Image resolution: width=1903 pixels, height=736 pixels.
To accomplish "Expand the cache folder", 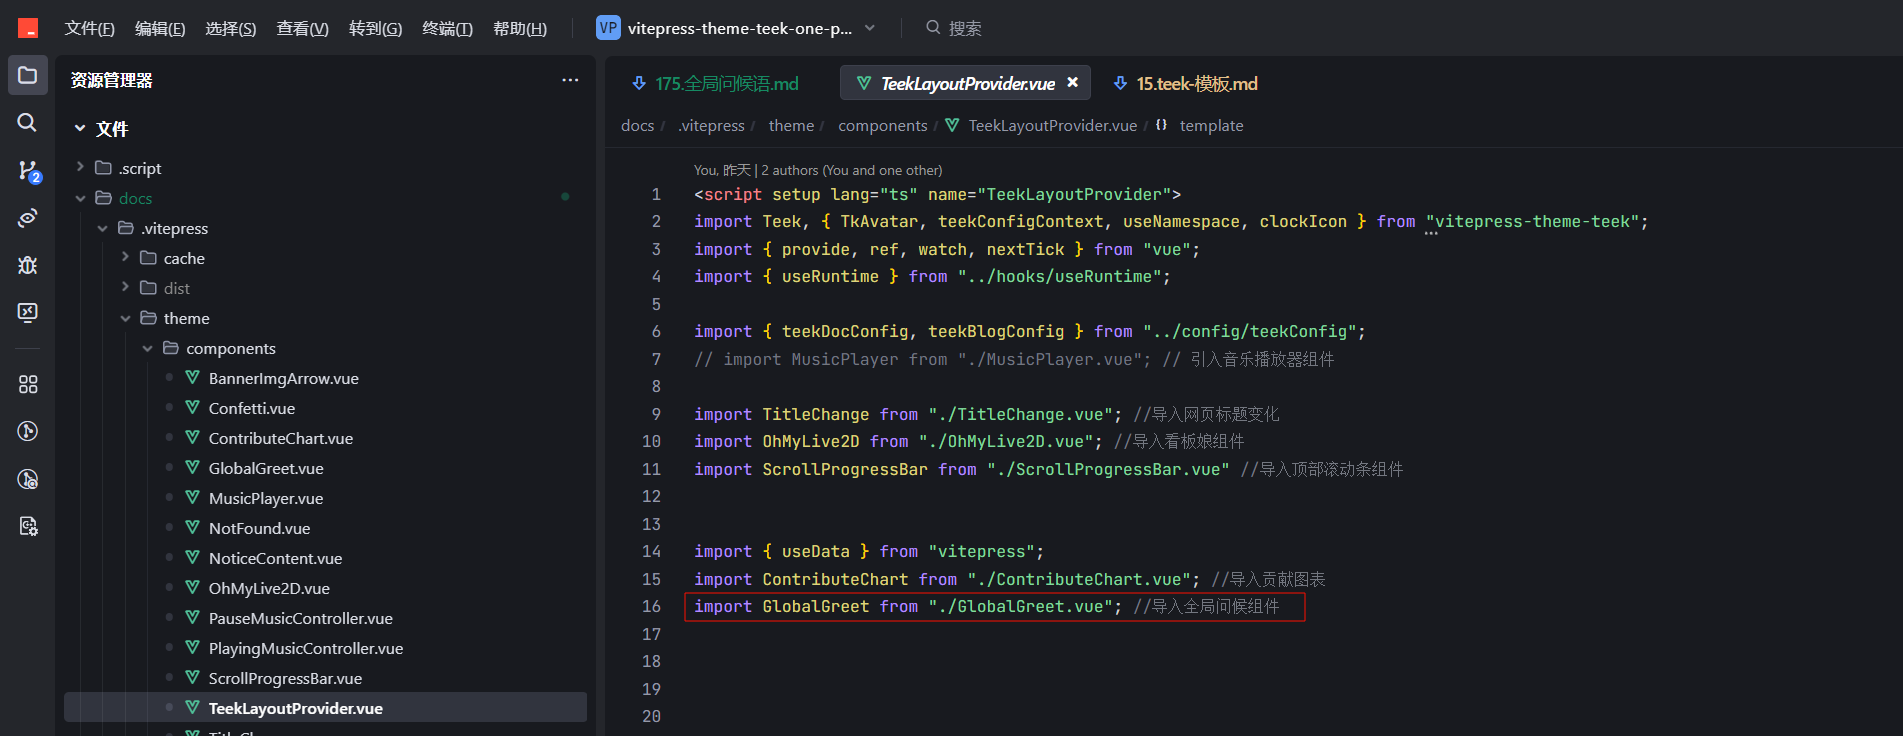I will 126,257.
